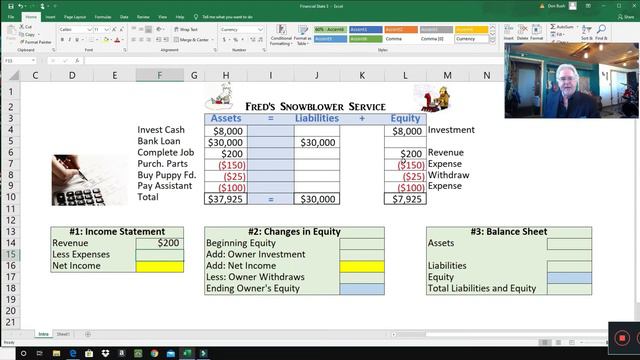Click the AutoSum sigma icon

[553, 27]
